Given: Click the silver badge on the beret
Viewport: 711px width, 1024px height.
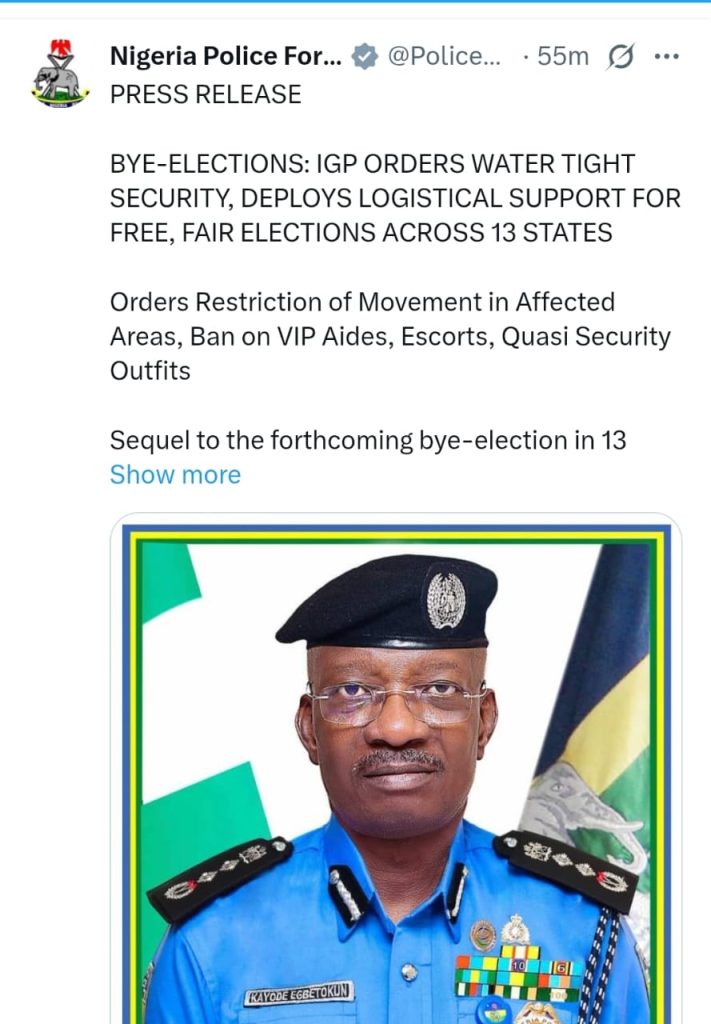Looking at the screenshot, I should pos(446,600).
